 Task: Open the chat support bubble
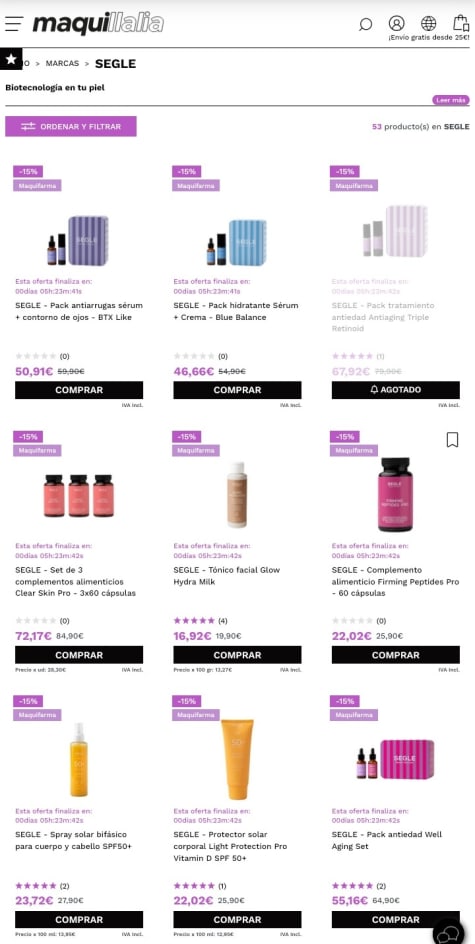click(449, 934)
